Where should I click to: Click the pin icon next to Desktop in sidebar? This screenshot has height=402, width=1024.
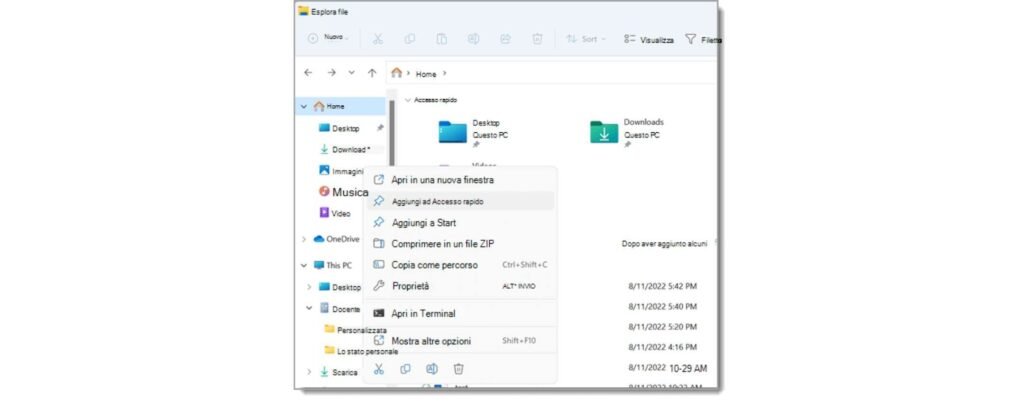380,128
